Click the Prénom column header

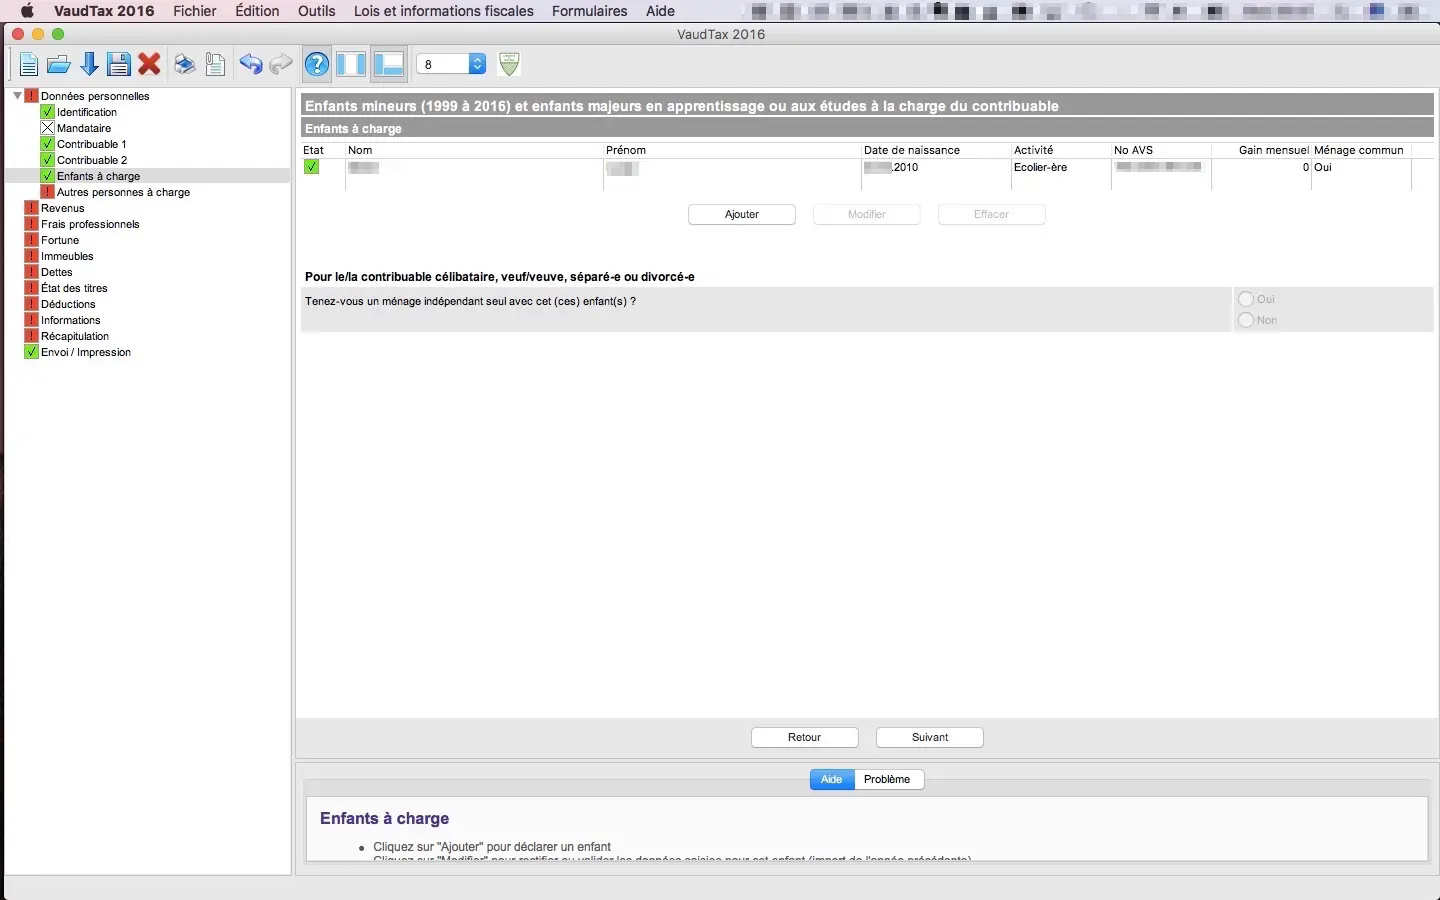coord(732,150)
